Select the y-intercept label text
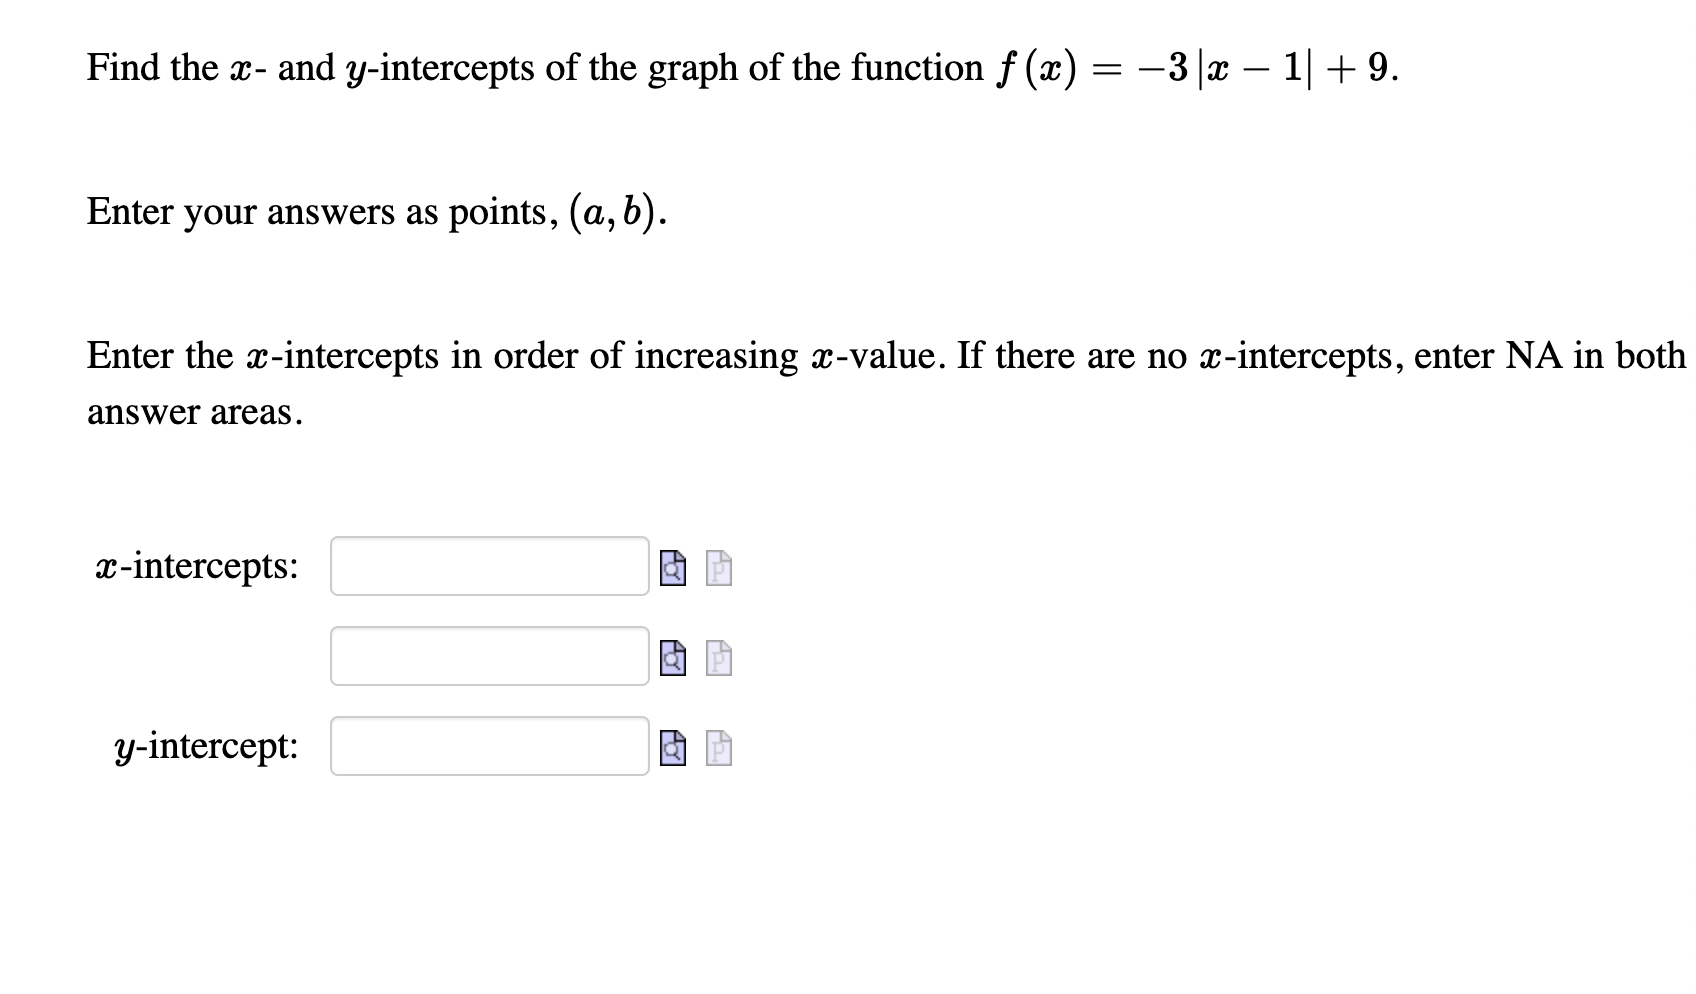The height and width of the screenshot is (994, 1696). click(x=206, y=746)
